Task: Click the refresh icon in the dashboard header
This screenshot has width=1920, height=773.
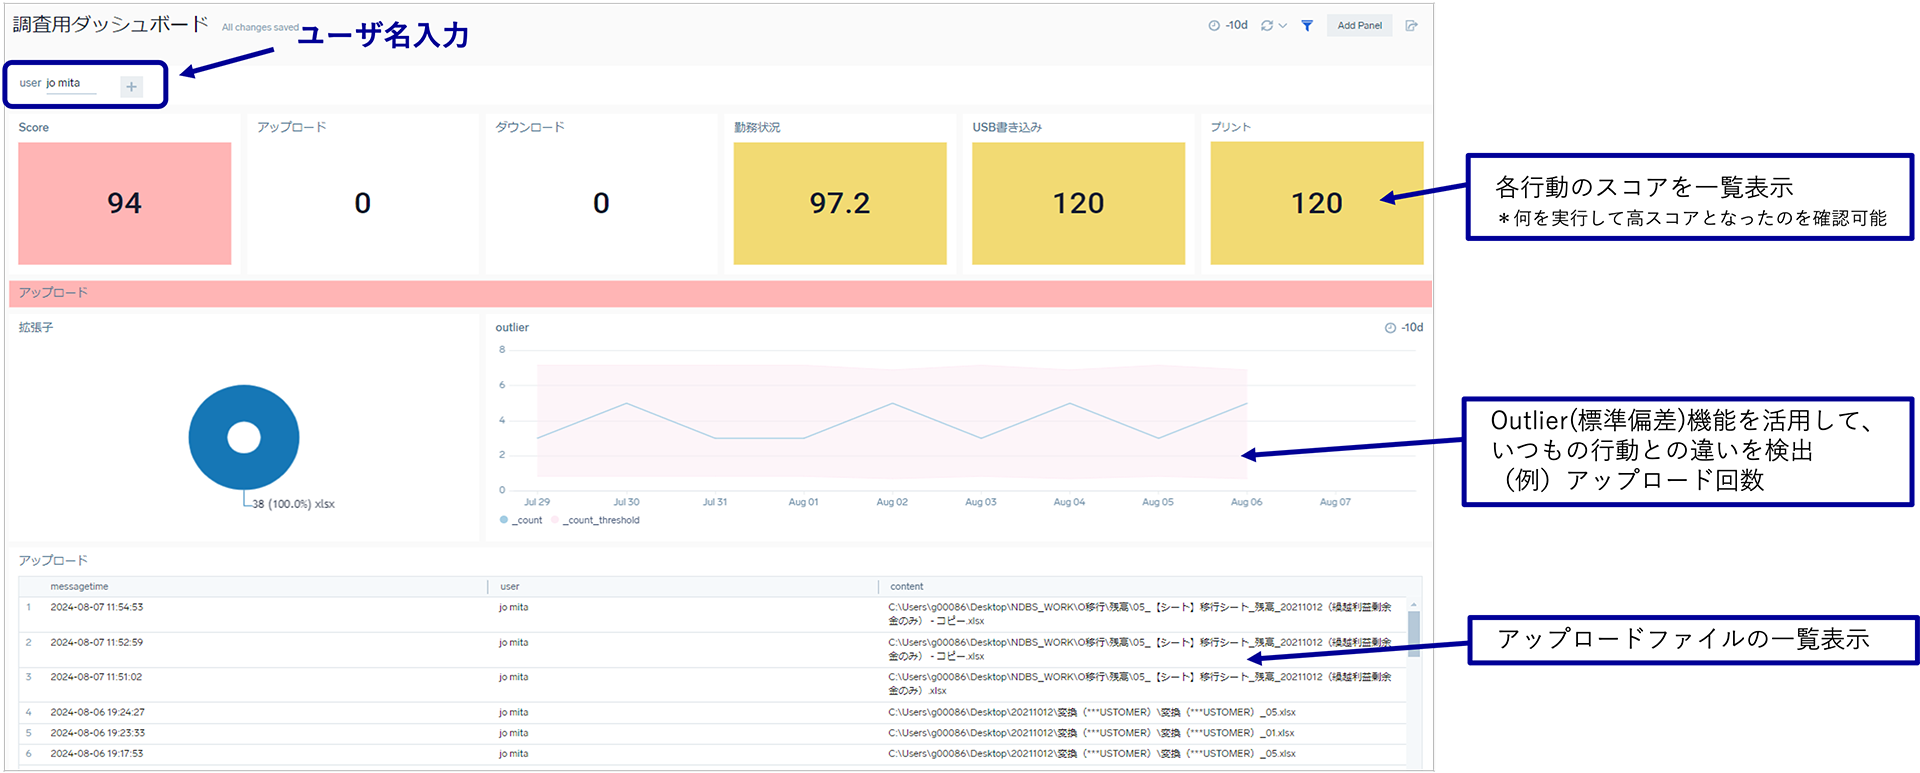Action: click(1267, 26)
